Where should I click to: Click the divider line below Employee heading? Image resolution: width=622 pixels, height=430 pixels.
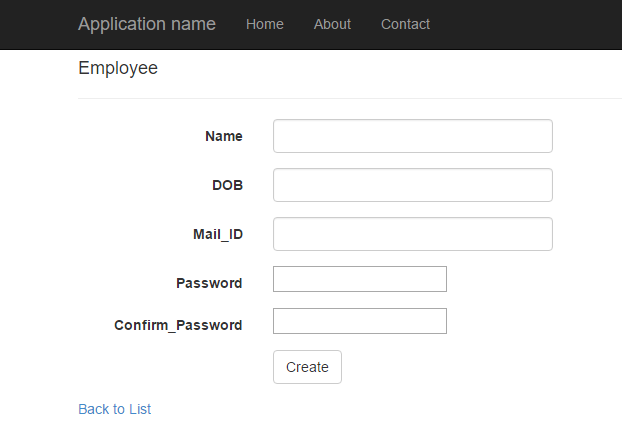pyautogui.click(x=350, y=98)
